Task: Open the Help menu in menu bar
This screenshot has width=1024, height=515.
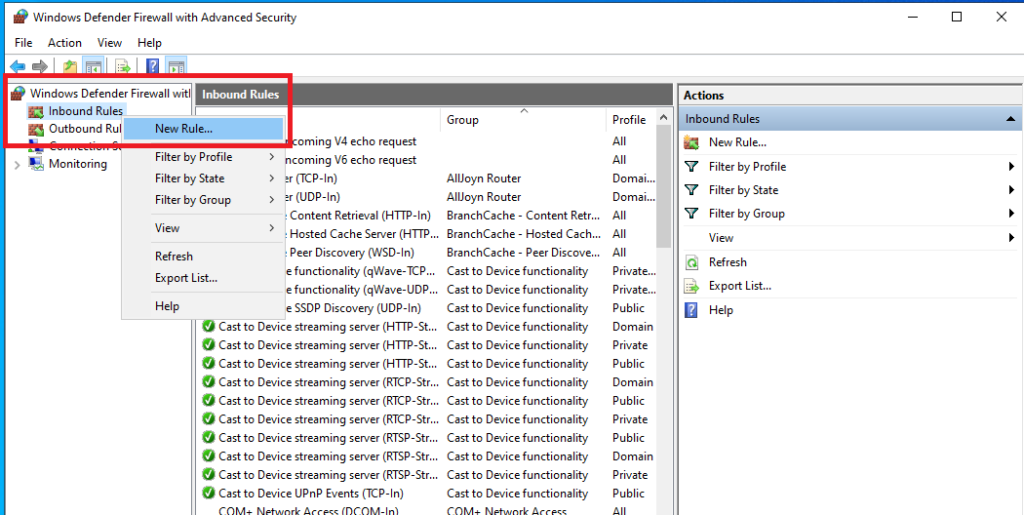Action: (x=150, y=42)
